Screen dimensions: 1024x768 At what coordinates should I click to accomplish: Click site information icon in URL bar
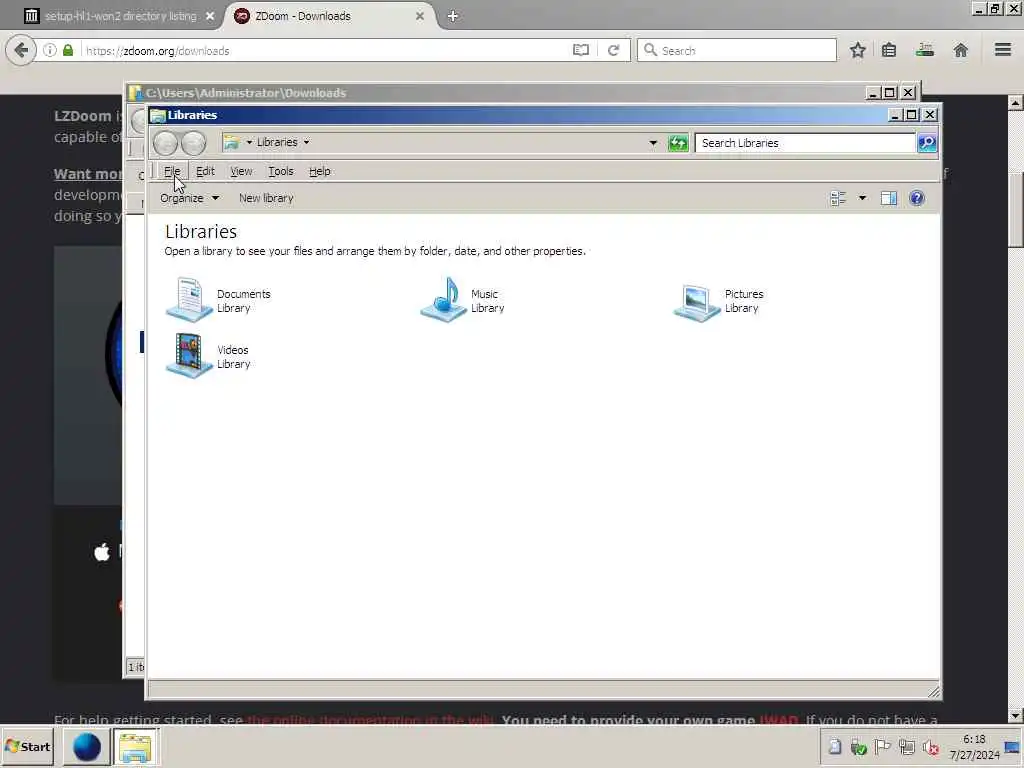point(50,50)
